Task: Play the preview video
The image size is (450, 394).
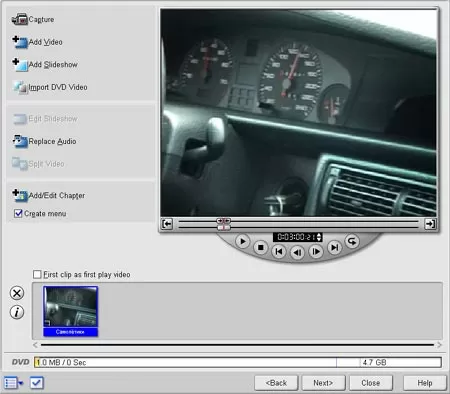Action: click(x=242, y=241)
